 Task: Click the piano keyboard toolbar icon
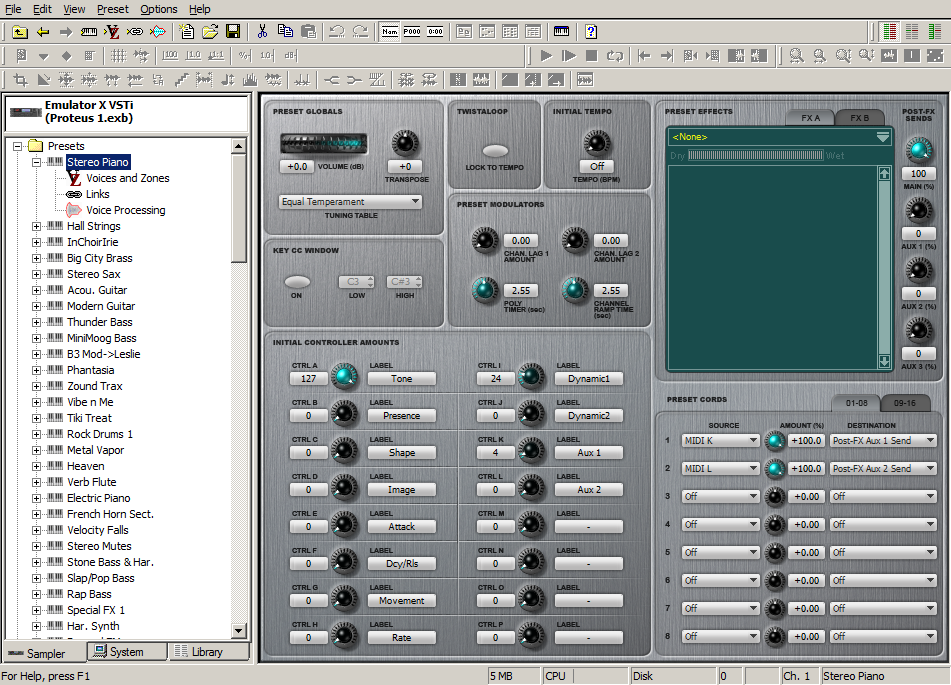pos(562,31)
